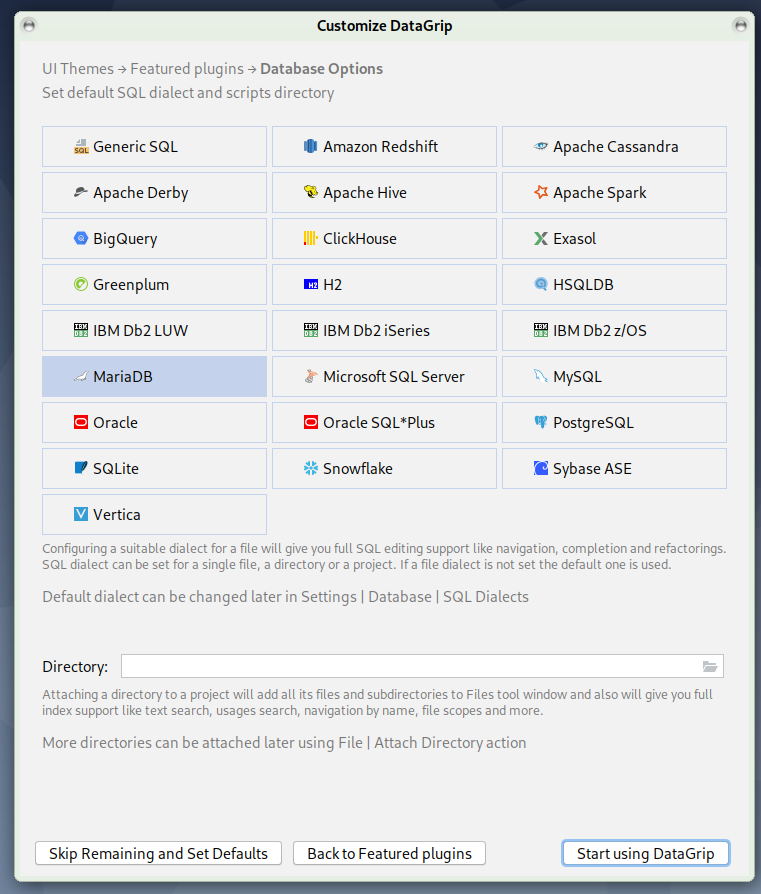Click the ClickHouse striped icon
Viewport: 761px width, 894px height.
311,238
